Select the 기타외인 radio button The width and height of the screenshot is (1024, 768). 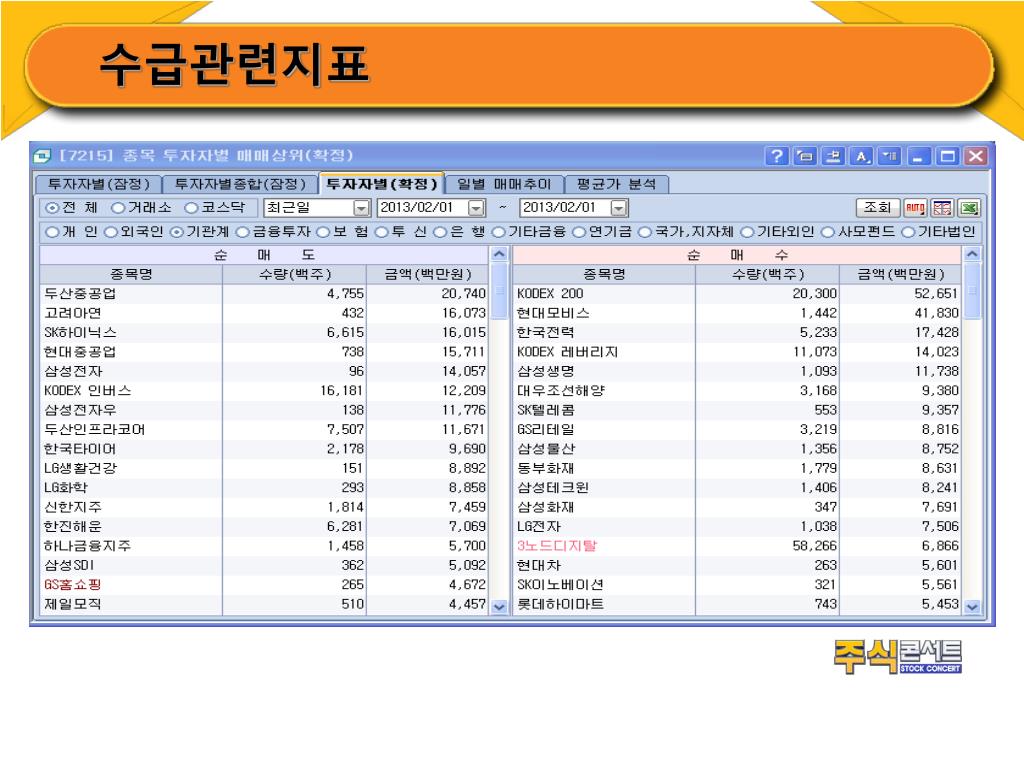coord(747,232)
